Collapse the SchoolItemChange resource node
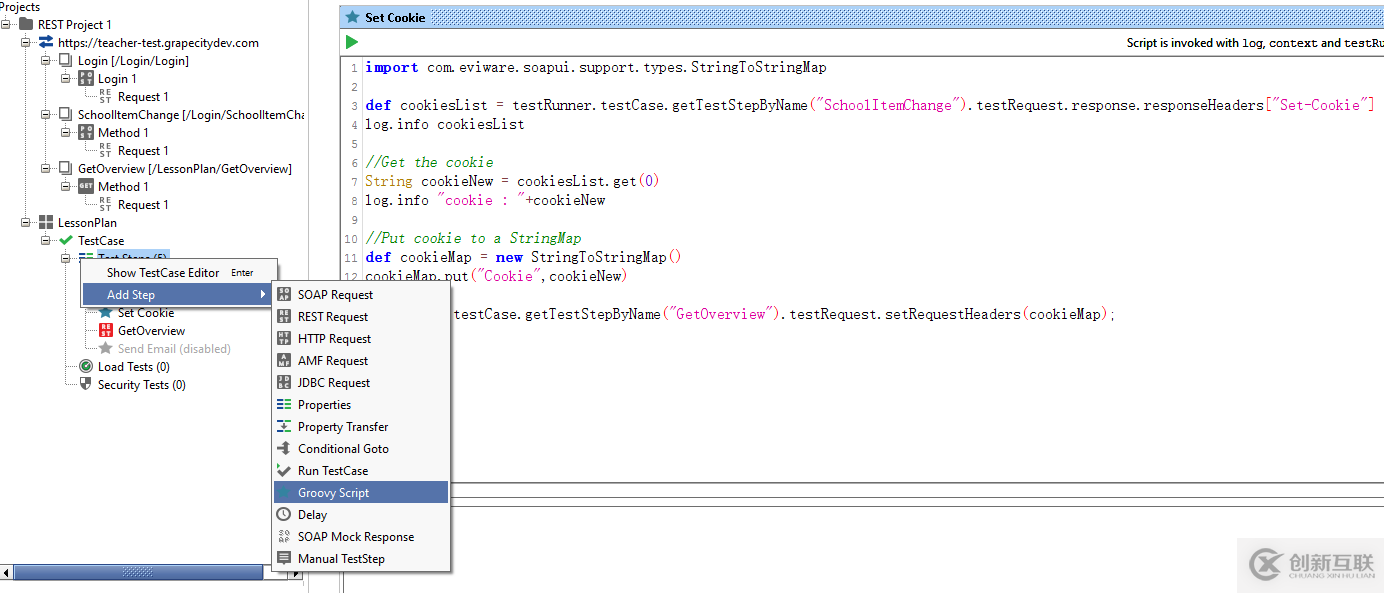 click(x=46, y=114)
